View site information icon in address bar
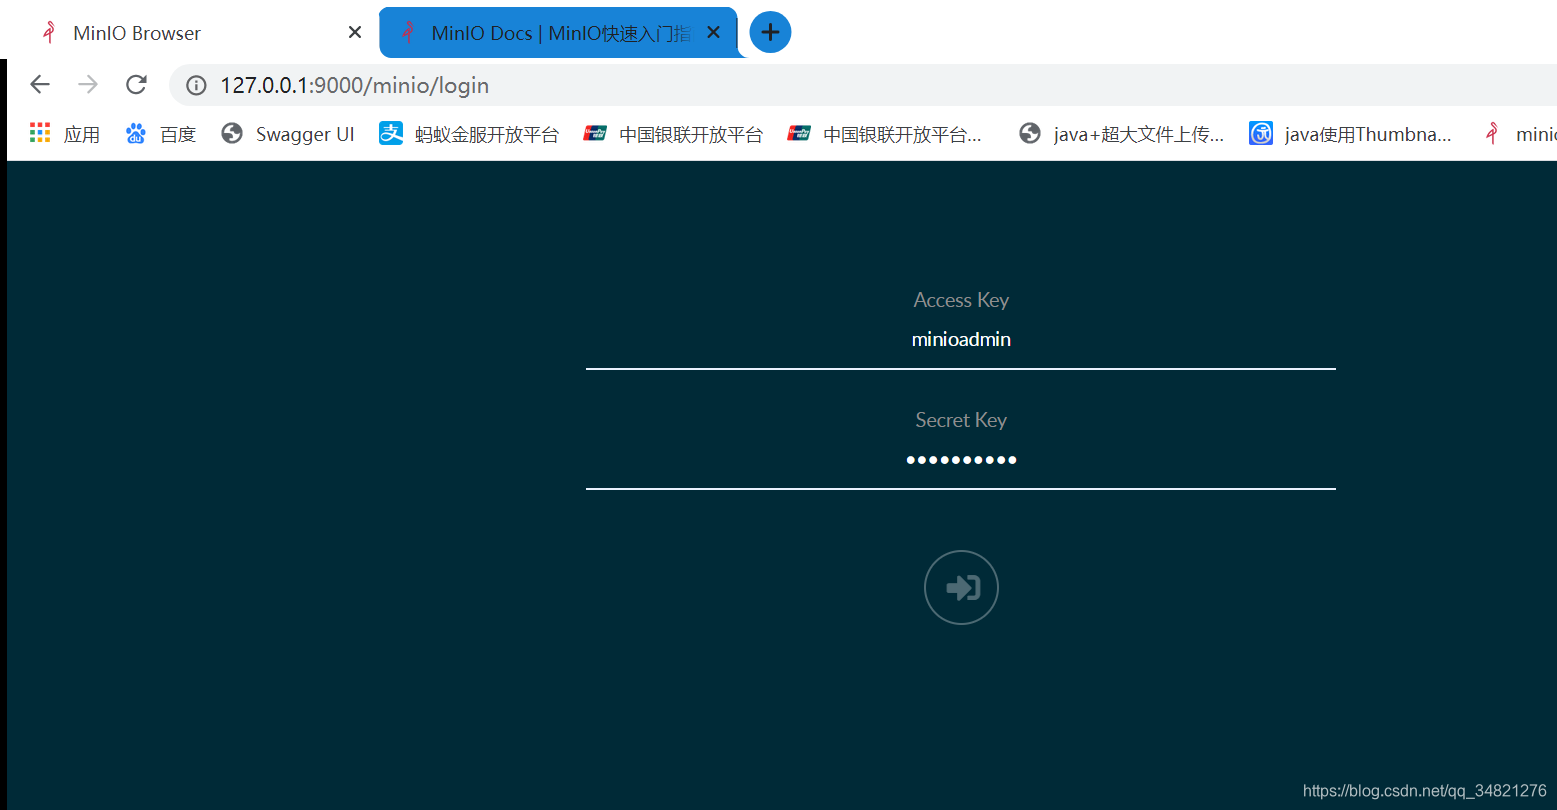Image resolution: width=1557 pixels, height=810 pixels. 197,86
